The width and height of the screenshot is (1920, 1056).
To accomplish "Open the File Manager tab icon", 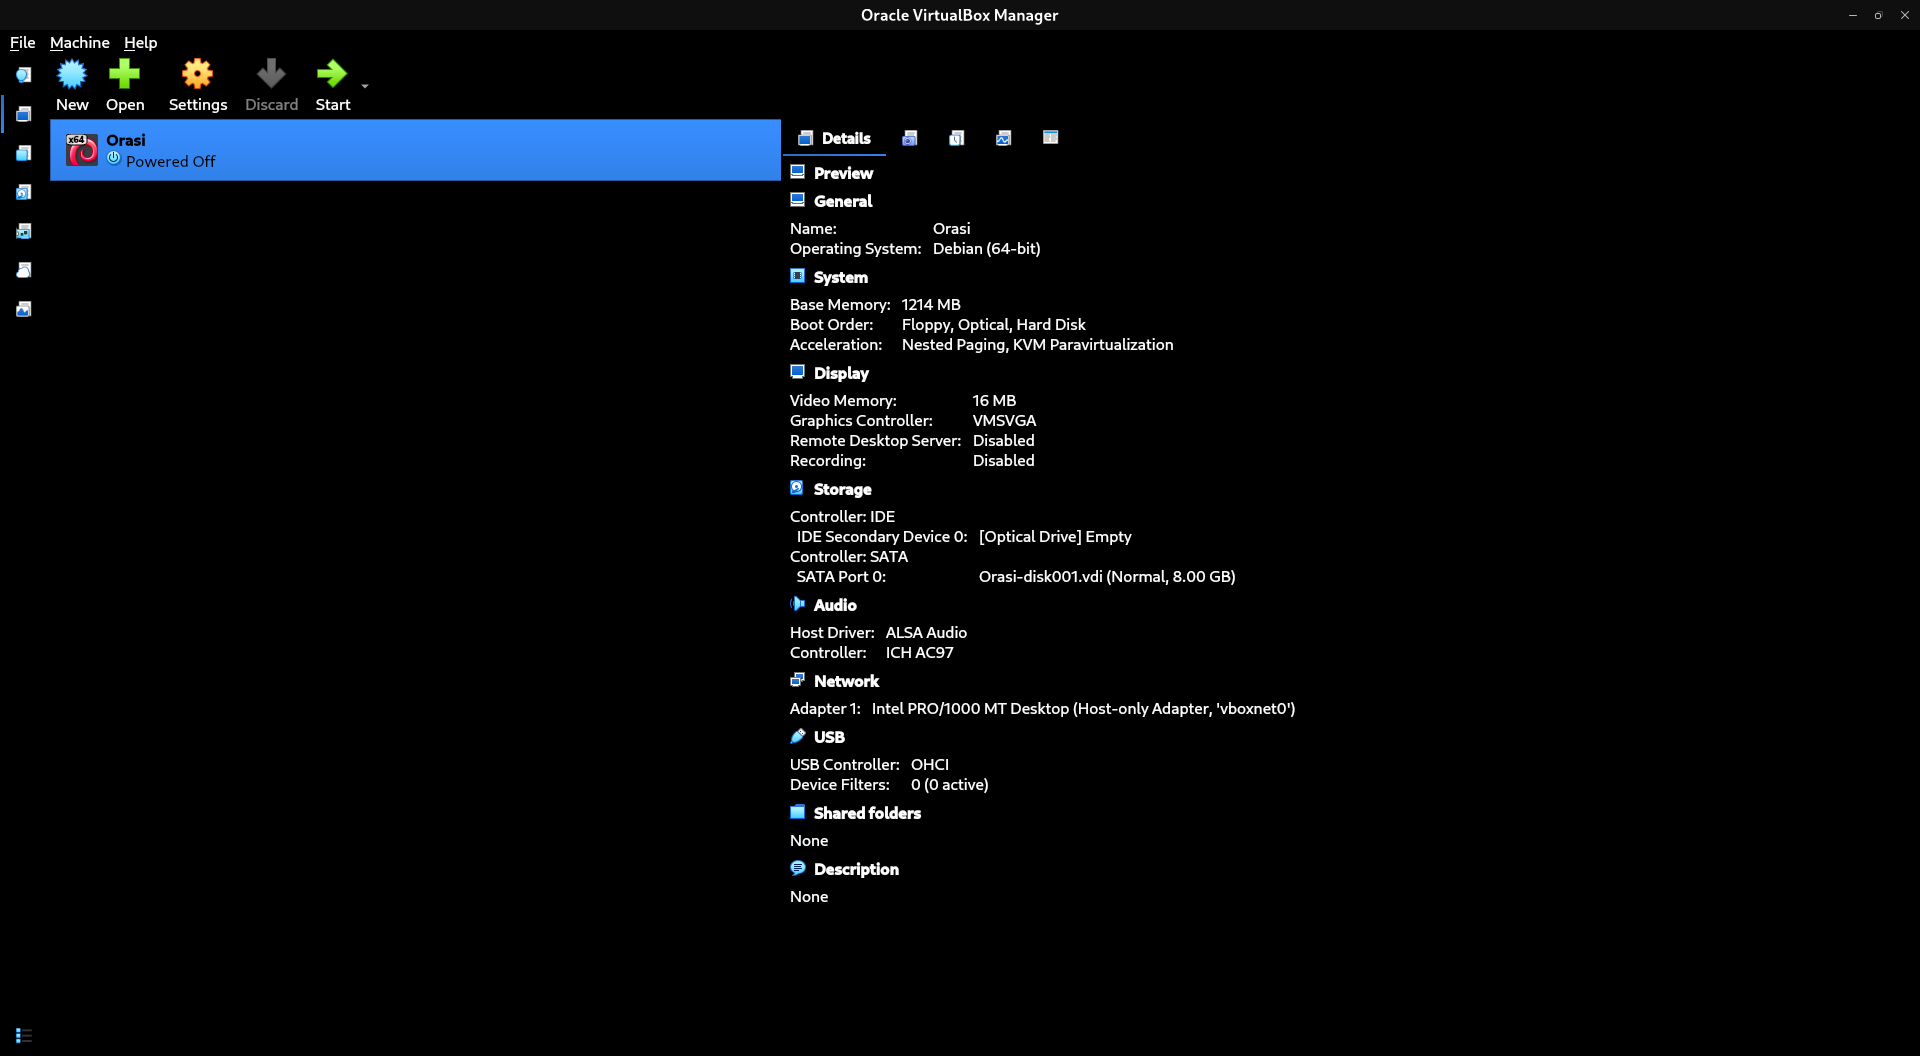I will 1050,138.
